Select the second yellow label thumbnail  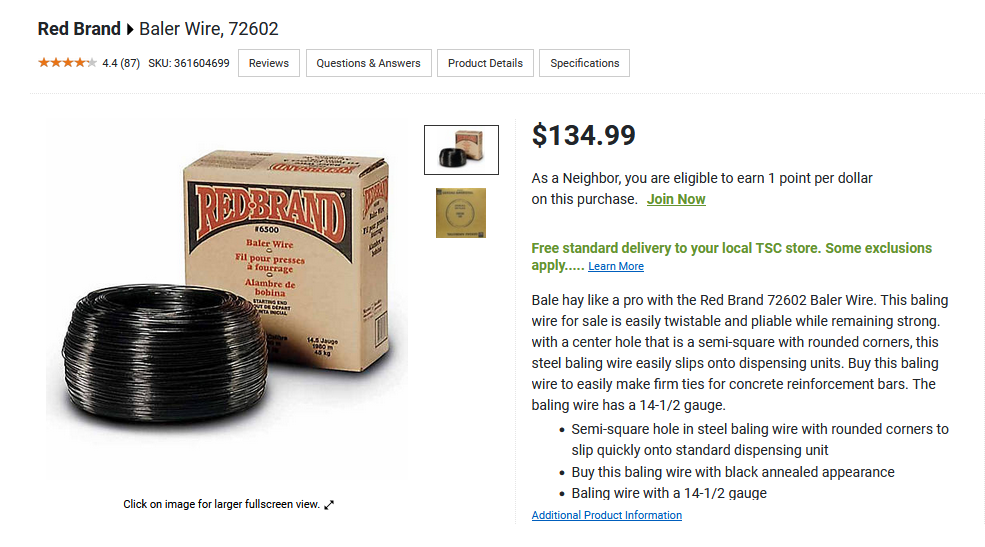(x=461, y=213)
